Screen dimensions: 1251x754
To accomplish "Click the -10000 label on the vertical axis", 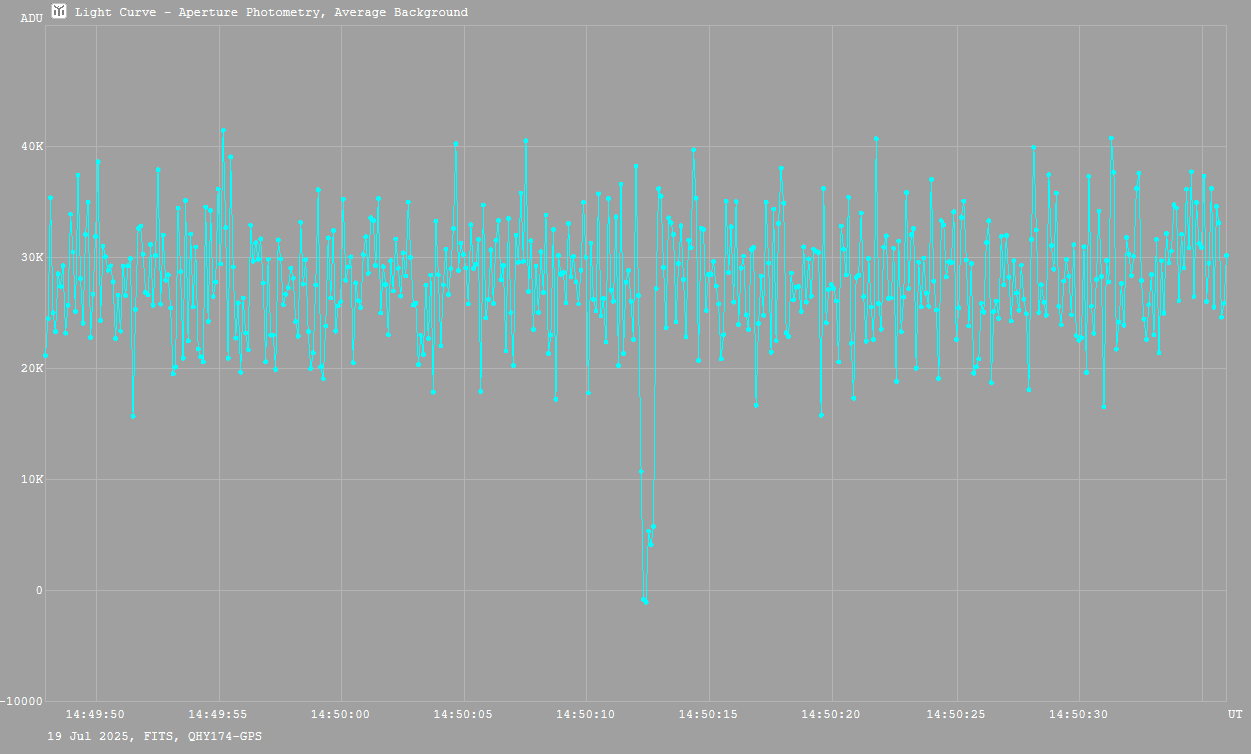I will (23, 701).
